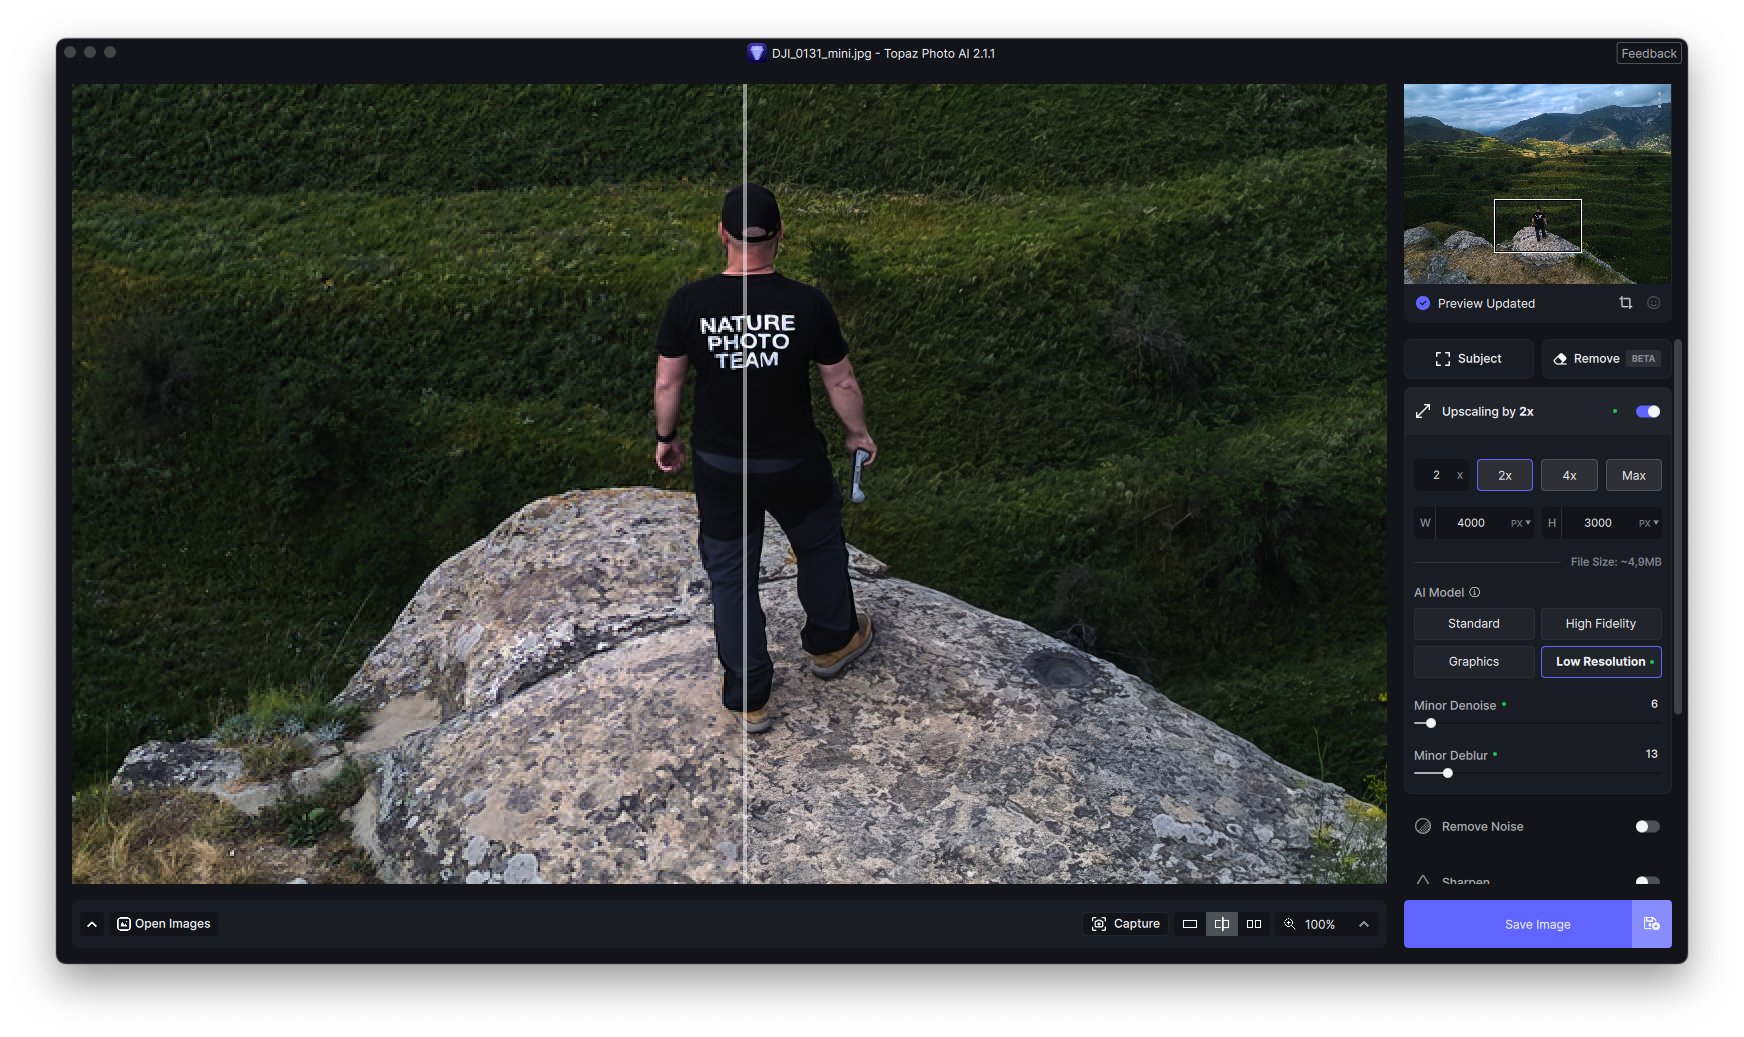Expand the zoom level menu chevron
This screenshot has height=1037, width=1744.
(1364, 924)
